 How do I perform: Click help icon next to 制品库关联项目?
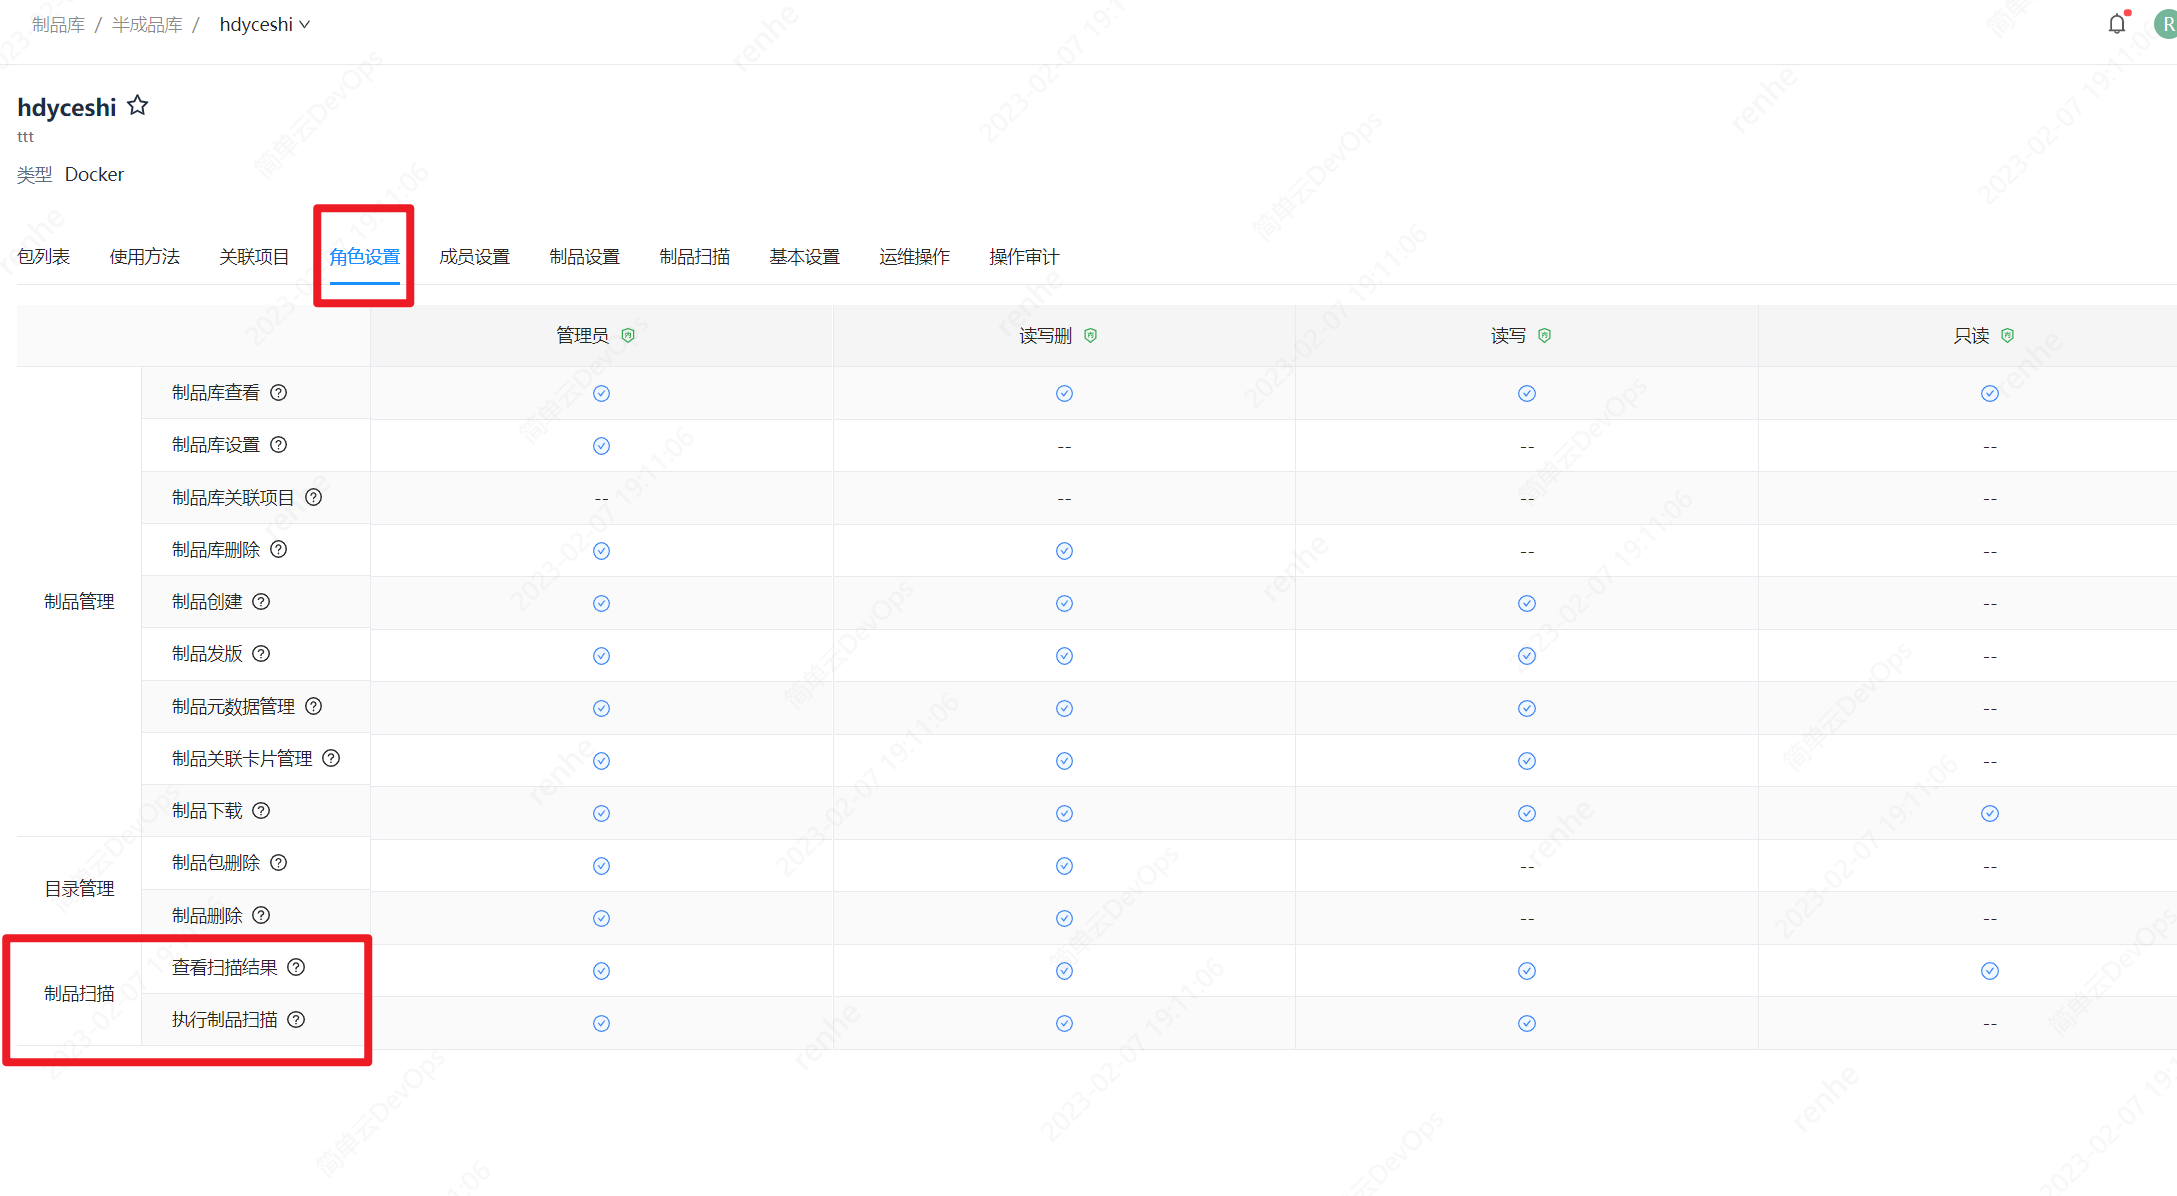coord(314,497)
